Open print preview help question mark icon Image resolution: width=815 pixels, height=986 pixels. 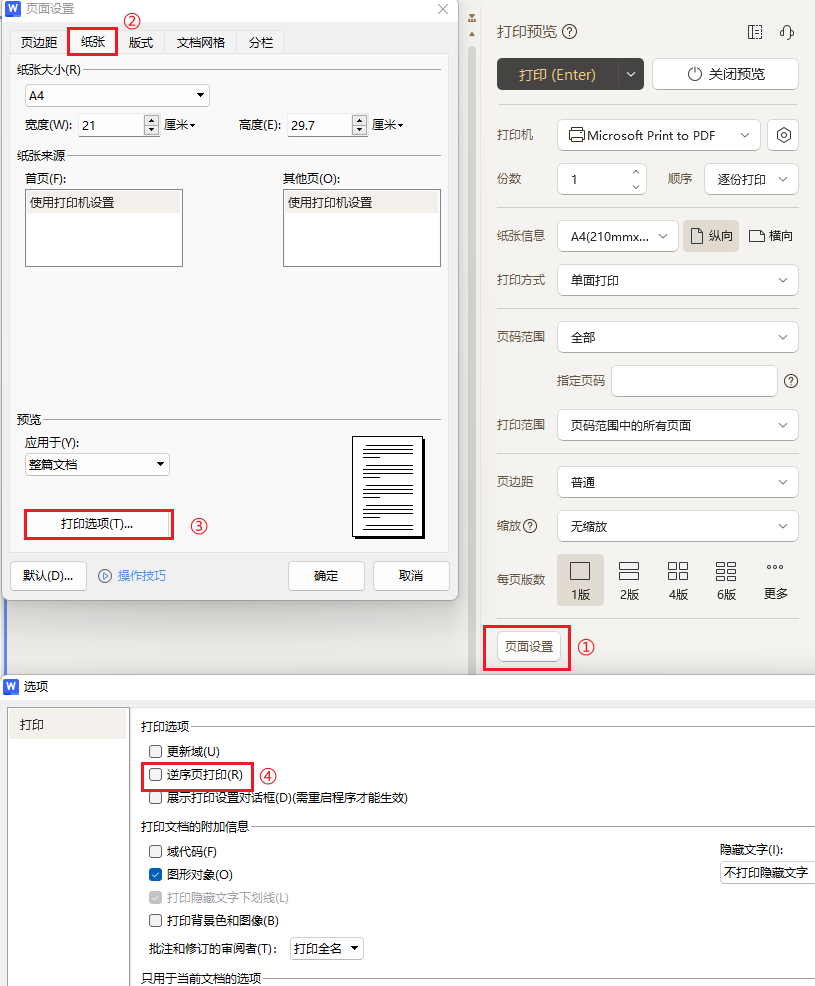point(569,31)
